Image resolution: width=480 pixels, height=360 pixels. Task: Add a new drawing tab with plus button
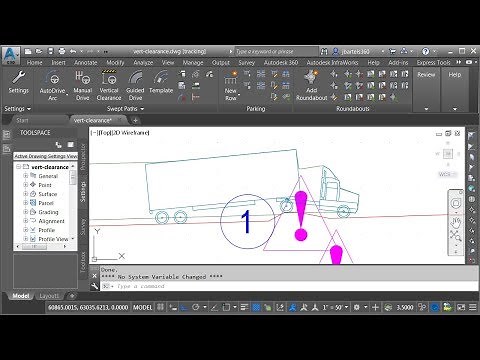[135, 120]
